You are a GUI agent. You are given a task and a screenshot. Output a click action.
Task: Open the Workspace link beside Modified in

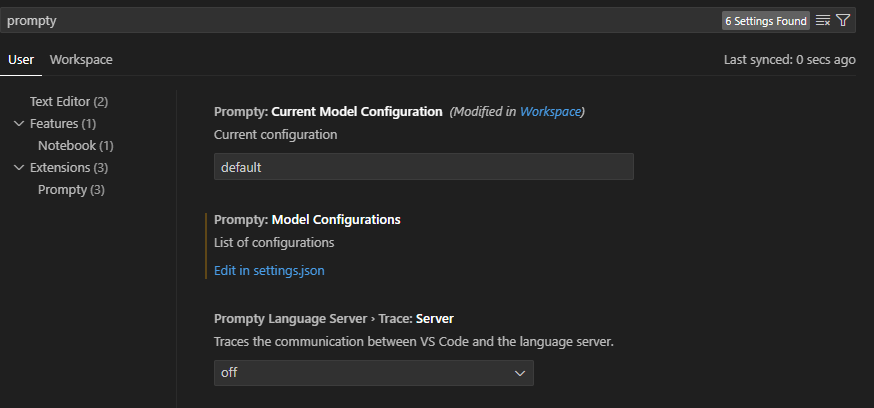550,111
